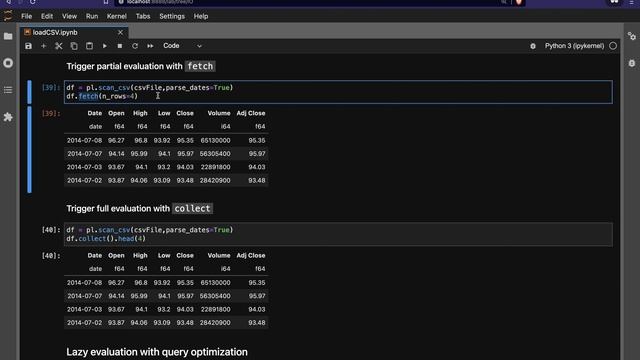Click the kernel status circle indicator
Image resolution: width=640 pixels, height=360 pixels.
tap(613, 46)
